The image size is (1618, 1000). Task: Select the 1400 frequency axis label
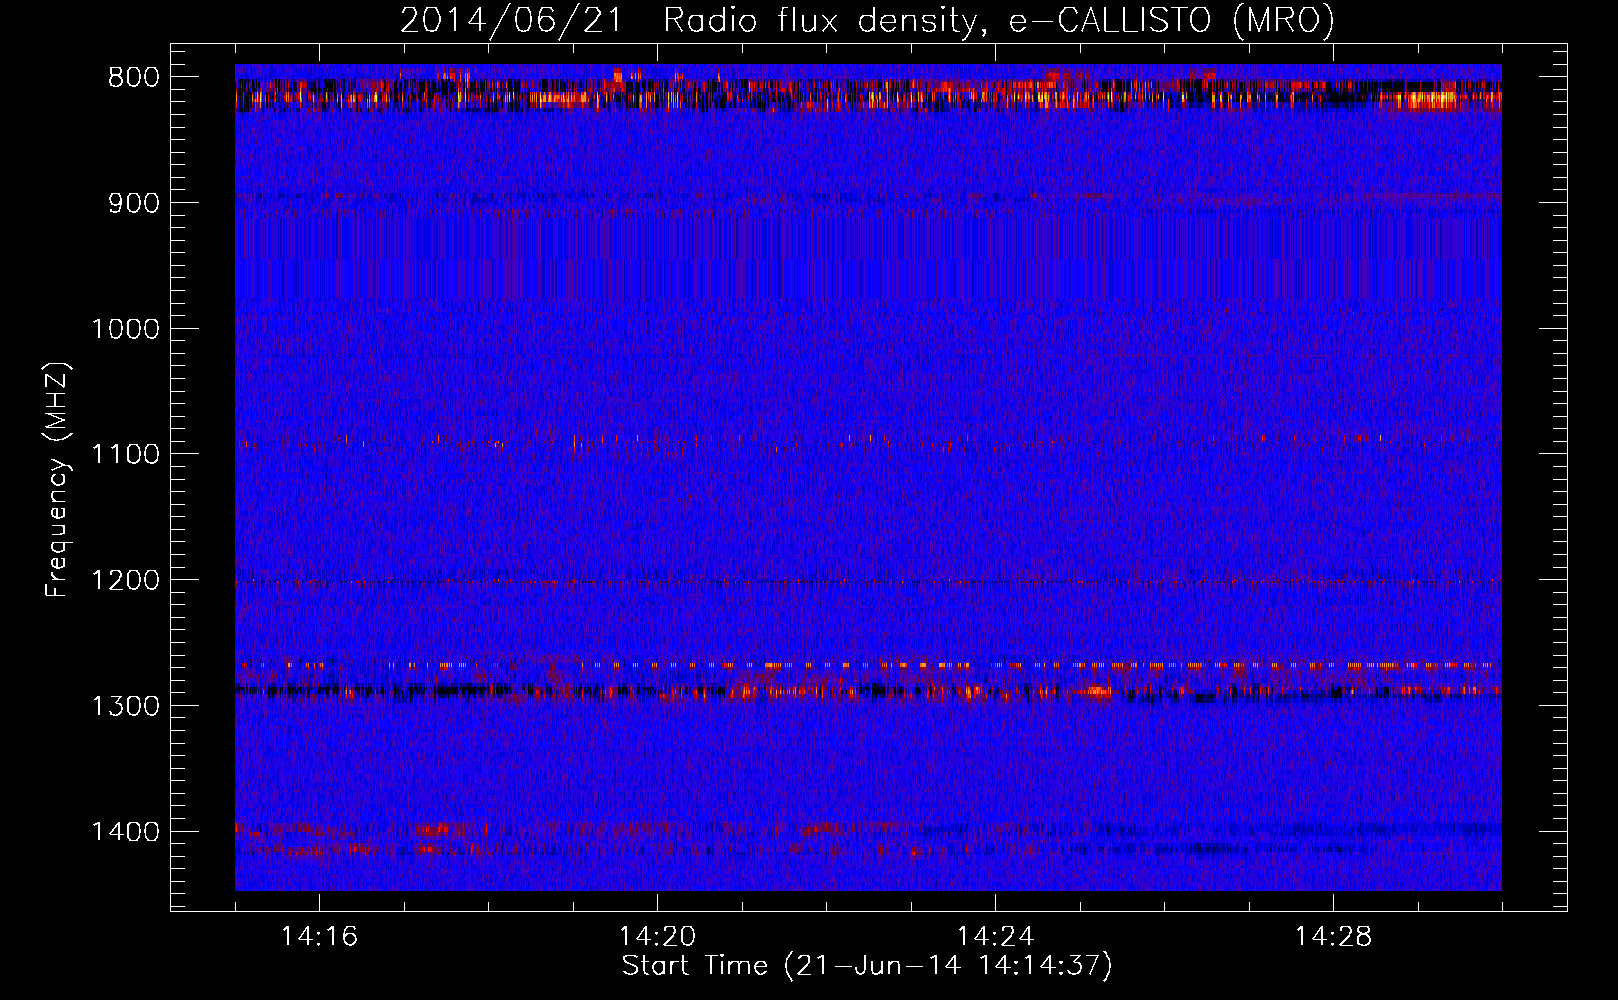(125, 832)
